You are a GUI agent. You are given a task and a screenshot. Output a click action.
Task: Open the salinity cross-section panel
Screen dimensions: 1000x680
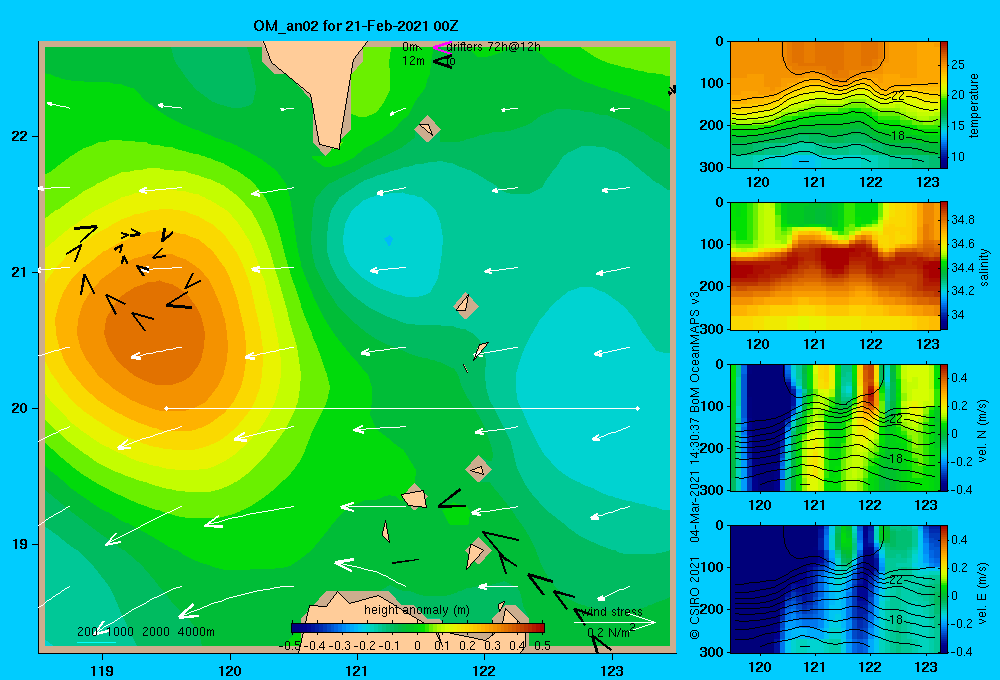point(834,266)
